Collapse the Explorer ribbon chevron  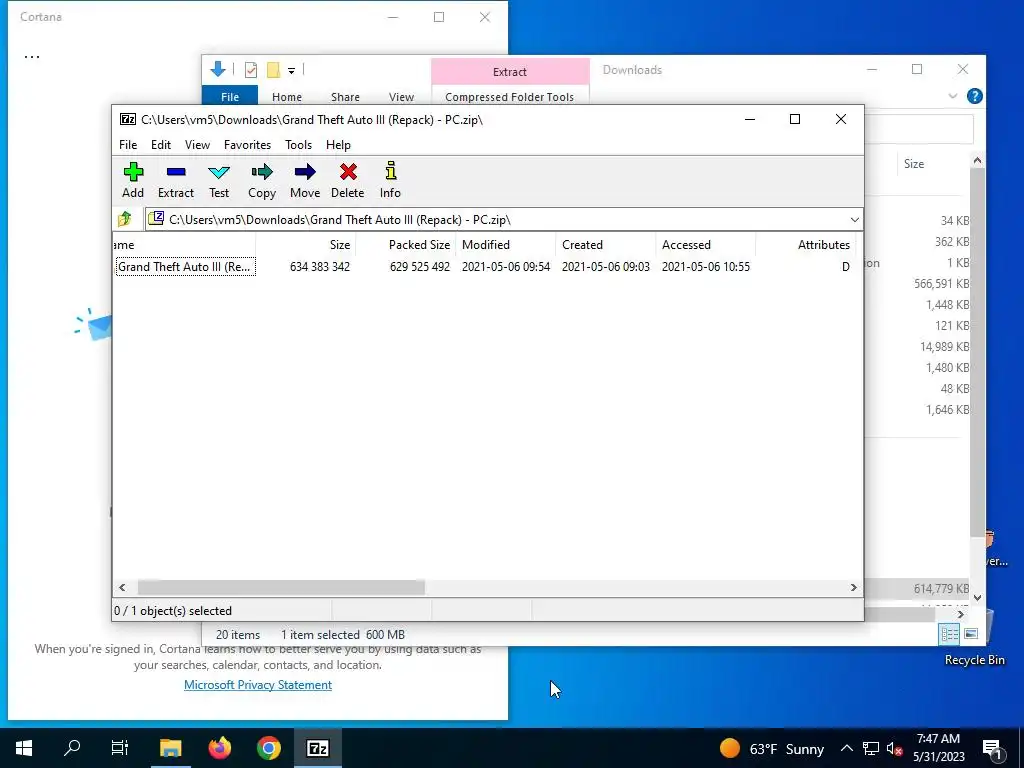pos(953,96)
